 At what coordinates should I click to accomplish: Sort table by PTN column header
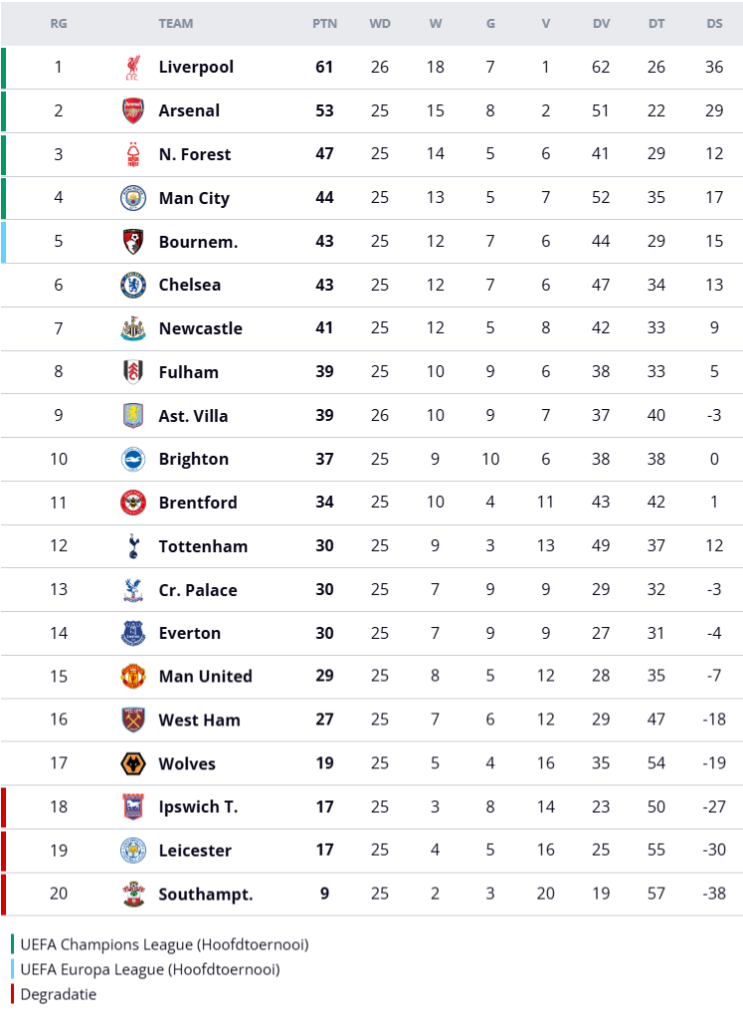pos(325,24)
